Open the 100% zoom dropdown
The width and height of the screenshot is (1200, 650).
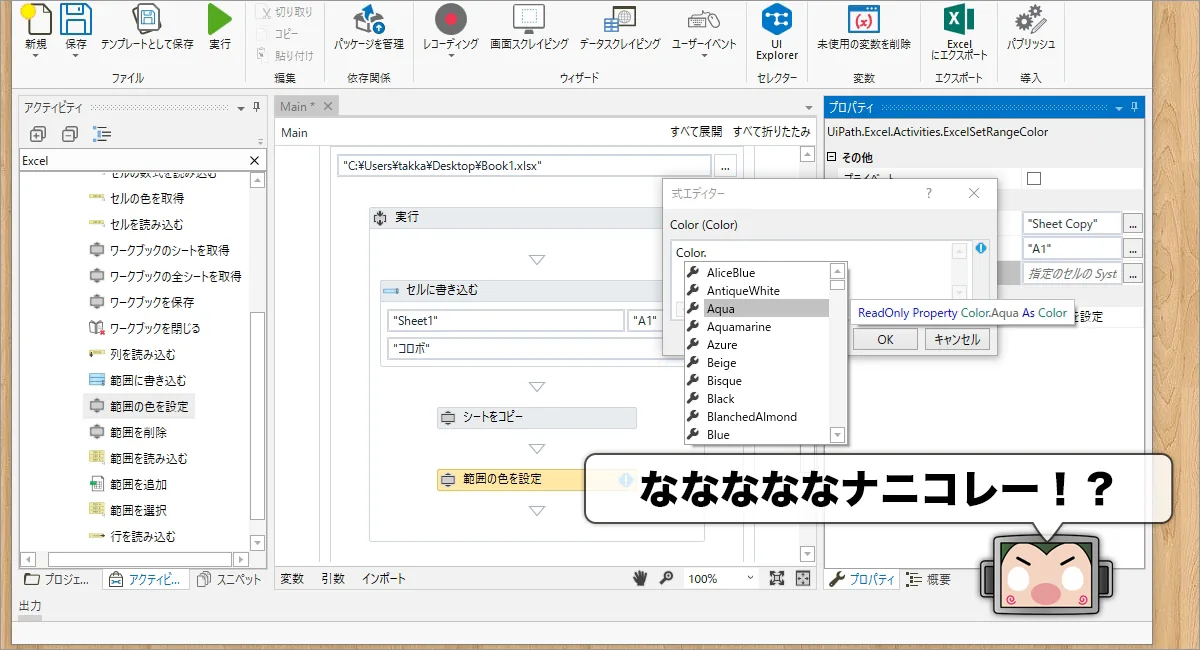750,578
